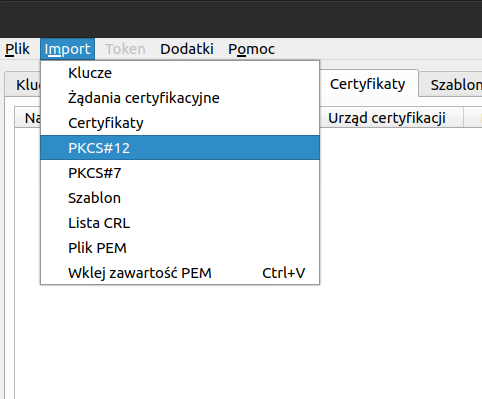Select Żądania certyfikacyjne import option
Screen dimensions: 482x399
tap(180, 98)
